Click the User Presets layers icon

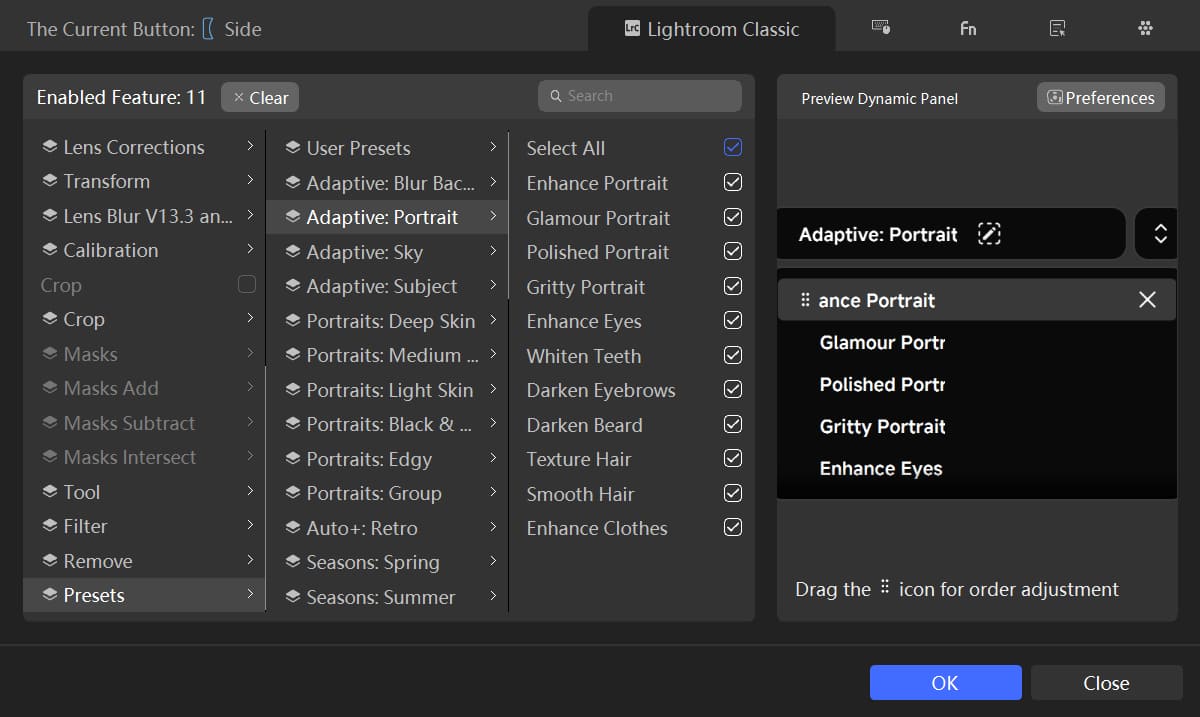(x=293, y=148)
